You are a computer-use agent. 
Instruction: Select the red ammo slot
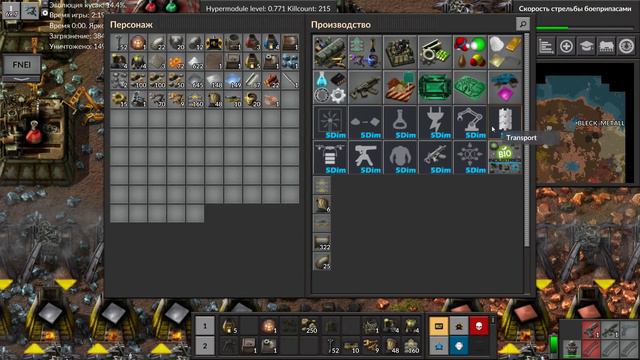point(590,348)
